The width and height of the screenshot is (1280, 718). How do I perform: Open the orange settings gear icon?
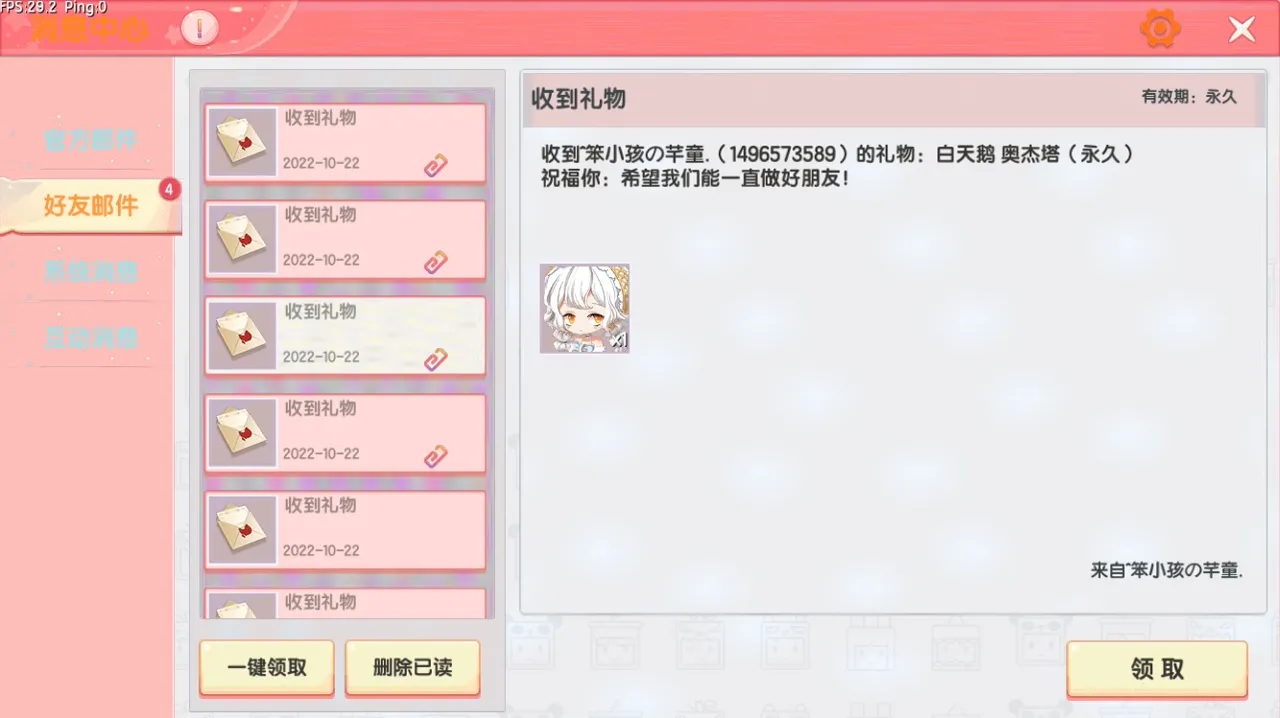pos(1160,29)
